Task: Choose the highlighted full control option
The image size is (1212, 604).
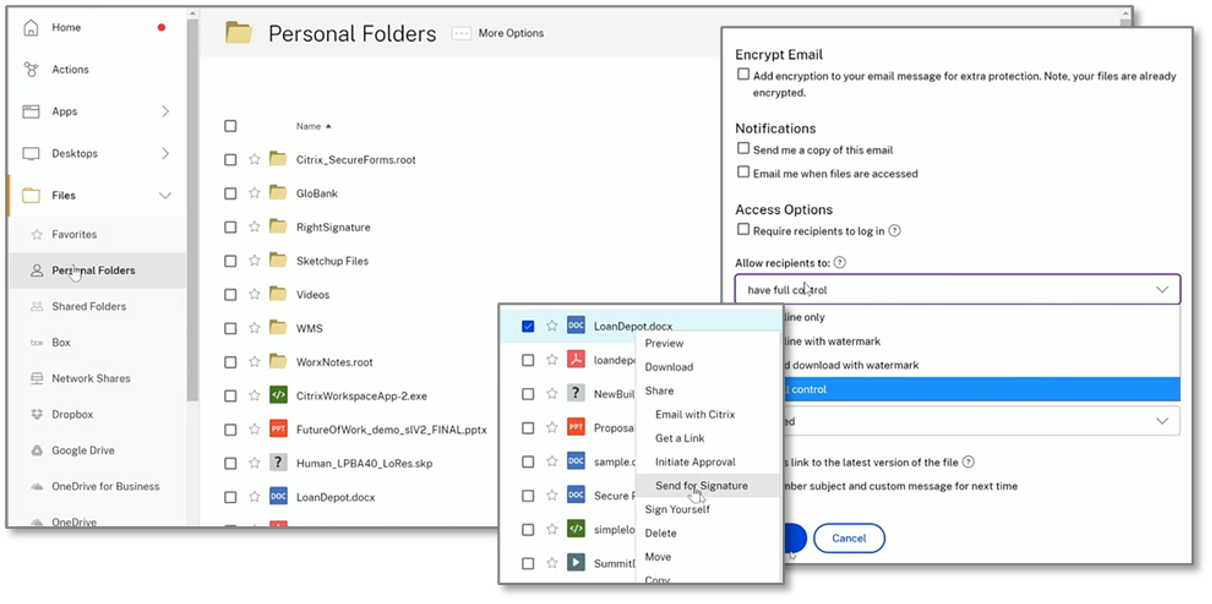Action: 958,389
